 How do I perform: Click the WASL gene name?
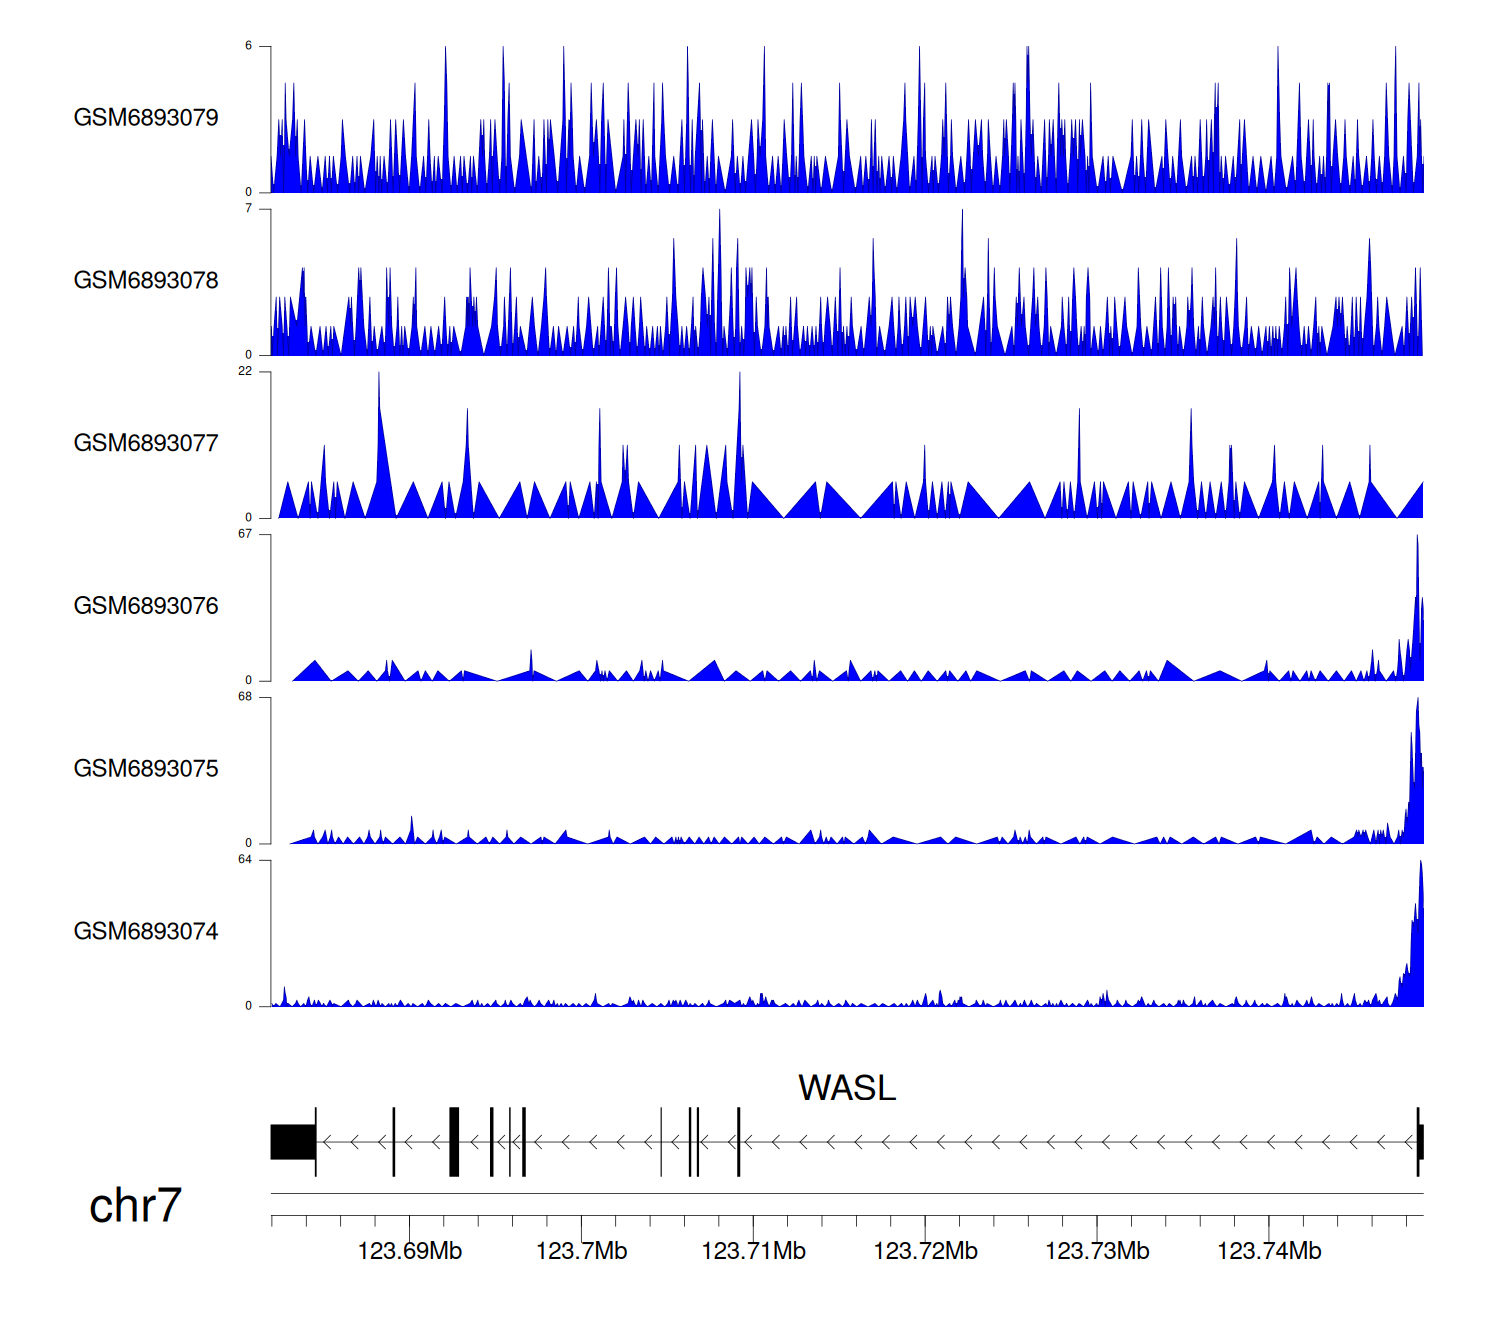[x=847, y=1088]
